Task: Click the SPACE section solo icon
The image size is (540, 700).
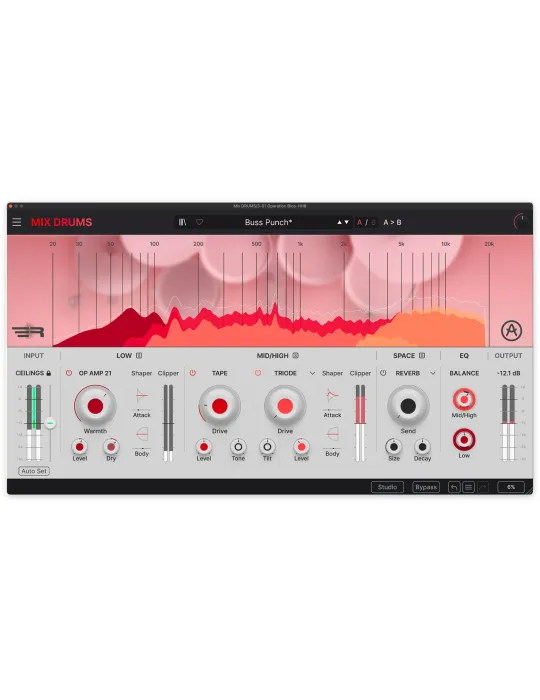Action: coord(422,356)
